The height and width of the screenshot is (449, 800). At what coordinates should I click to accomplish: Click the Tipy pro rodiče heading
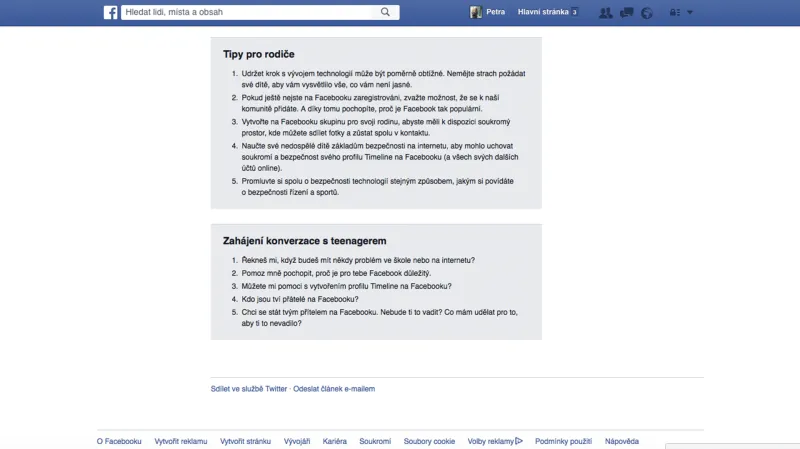click(x=259, y=54)
